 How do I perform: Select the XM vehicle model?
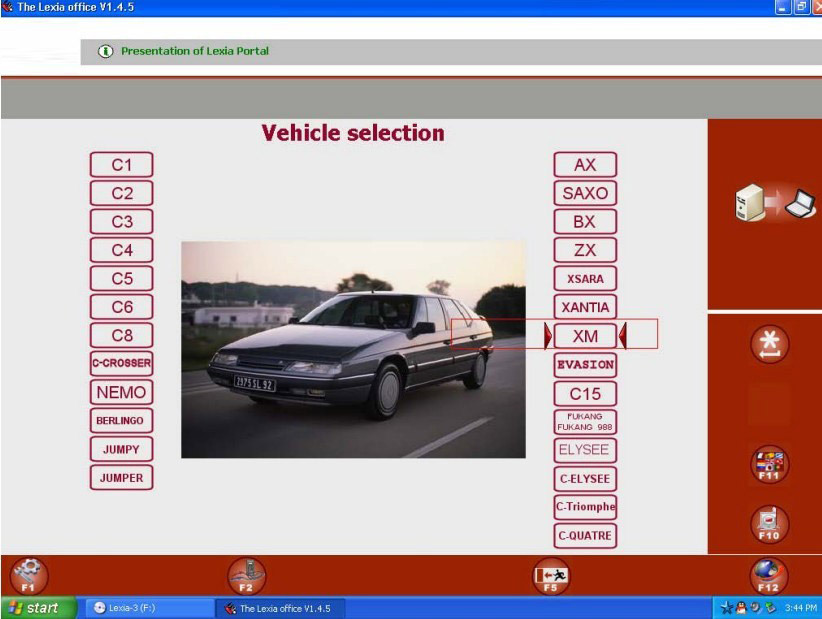tap(585, 336)
